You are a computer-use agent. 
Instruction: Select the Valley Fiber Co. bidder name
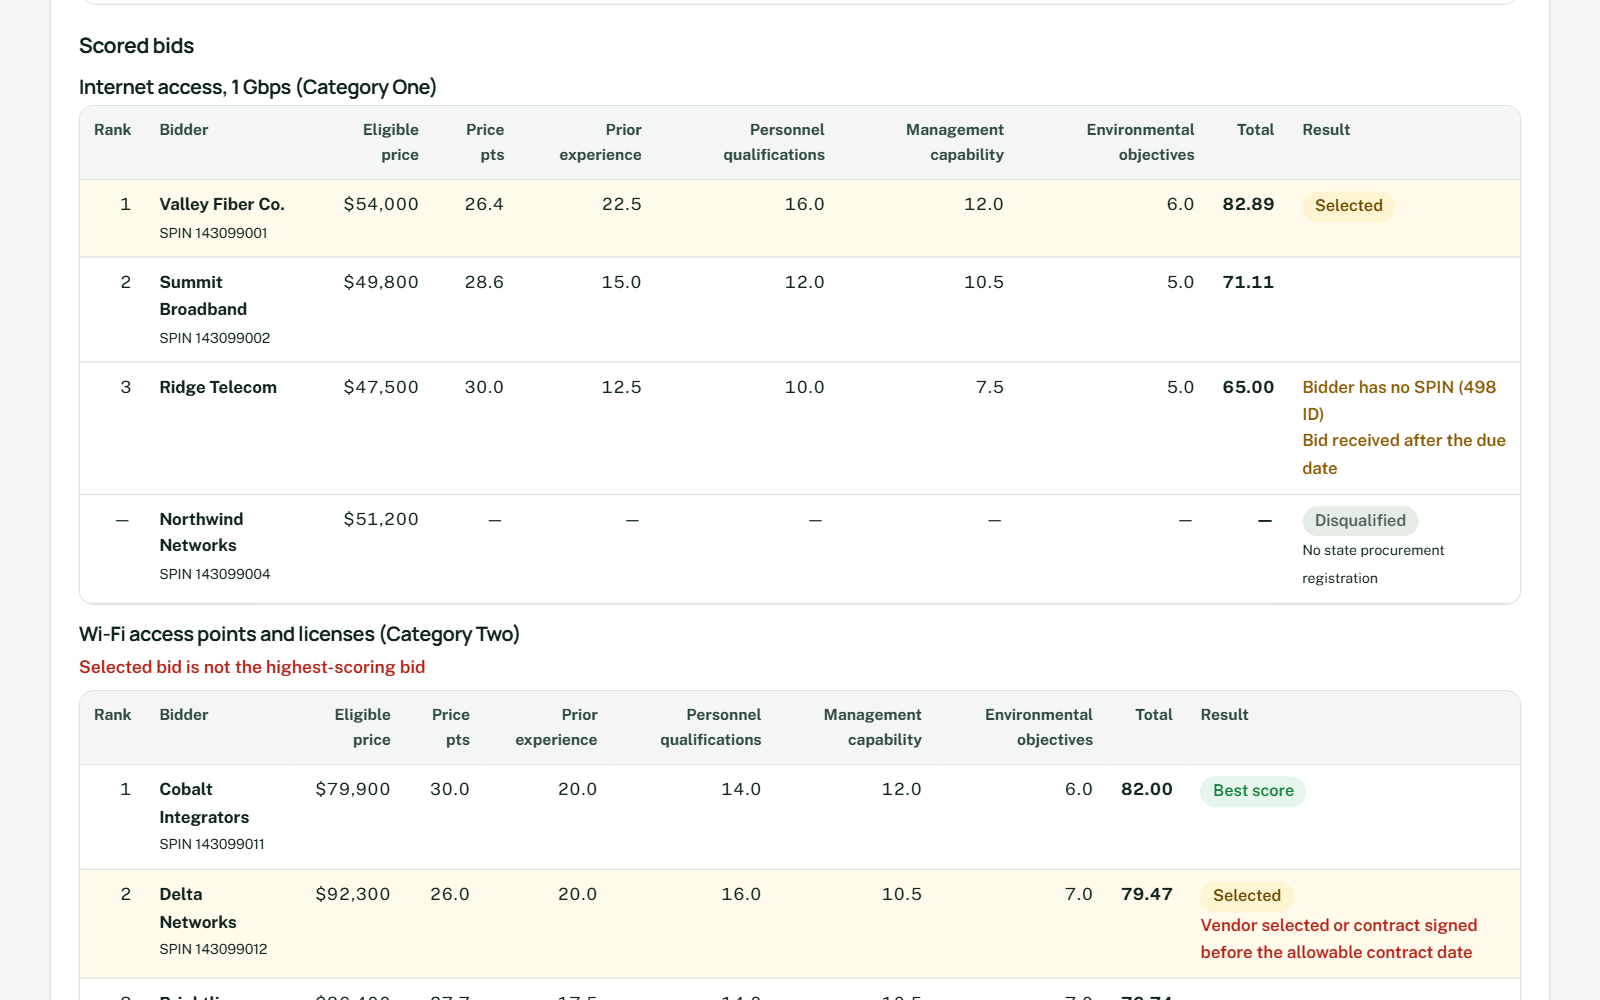pos(222,204)
